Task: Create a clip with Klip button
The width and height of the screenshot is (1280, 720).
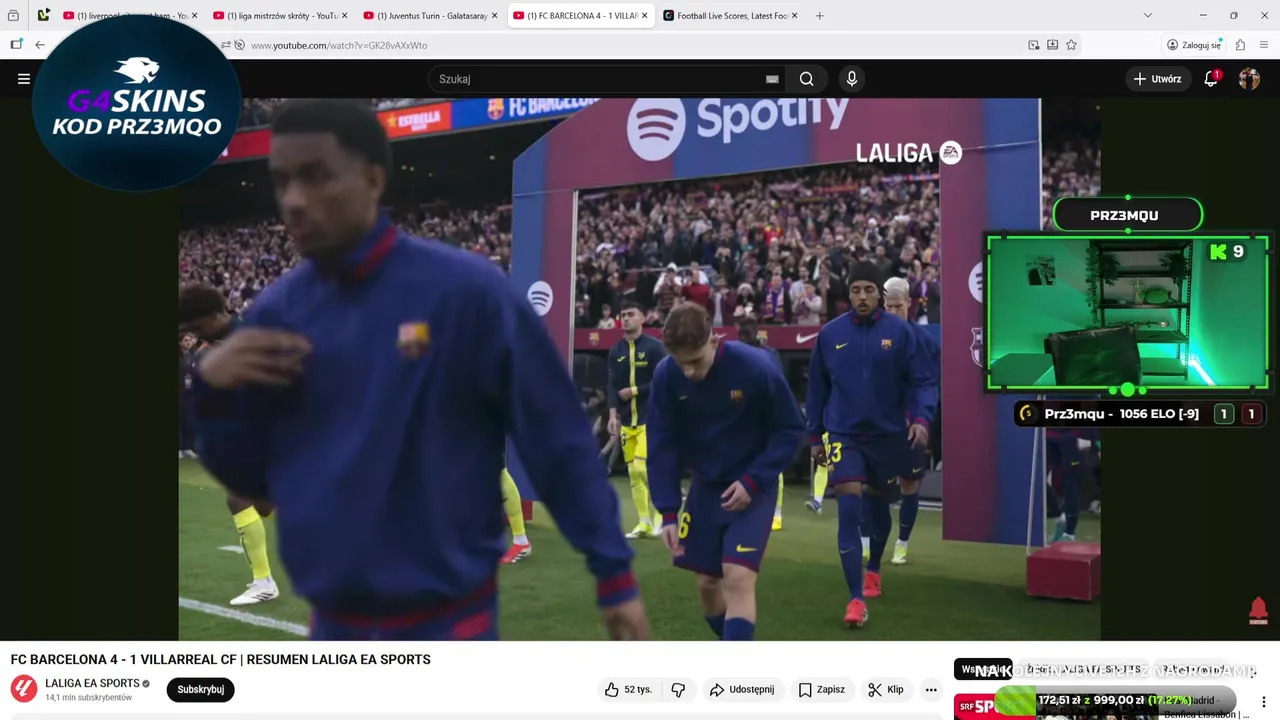Action: click(886, 689)
